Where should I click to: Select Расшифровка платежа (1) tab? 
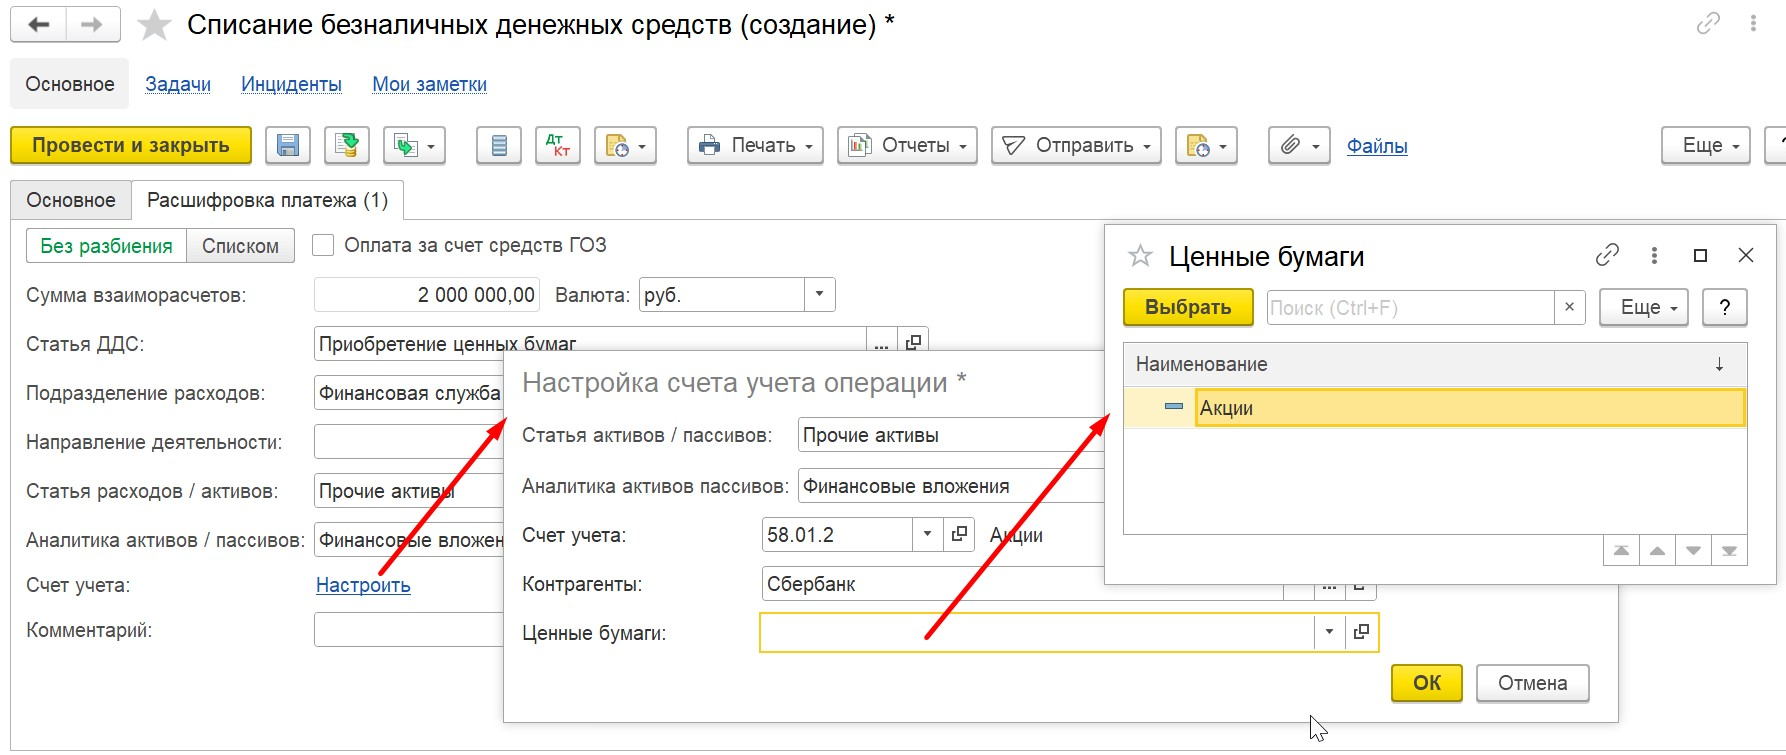tap(267, 200)
